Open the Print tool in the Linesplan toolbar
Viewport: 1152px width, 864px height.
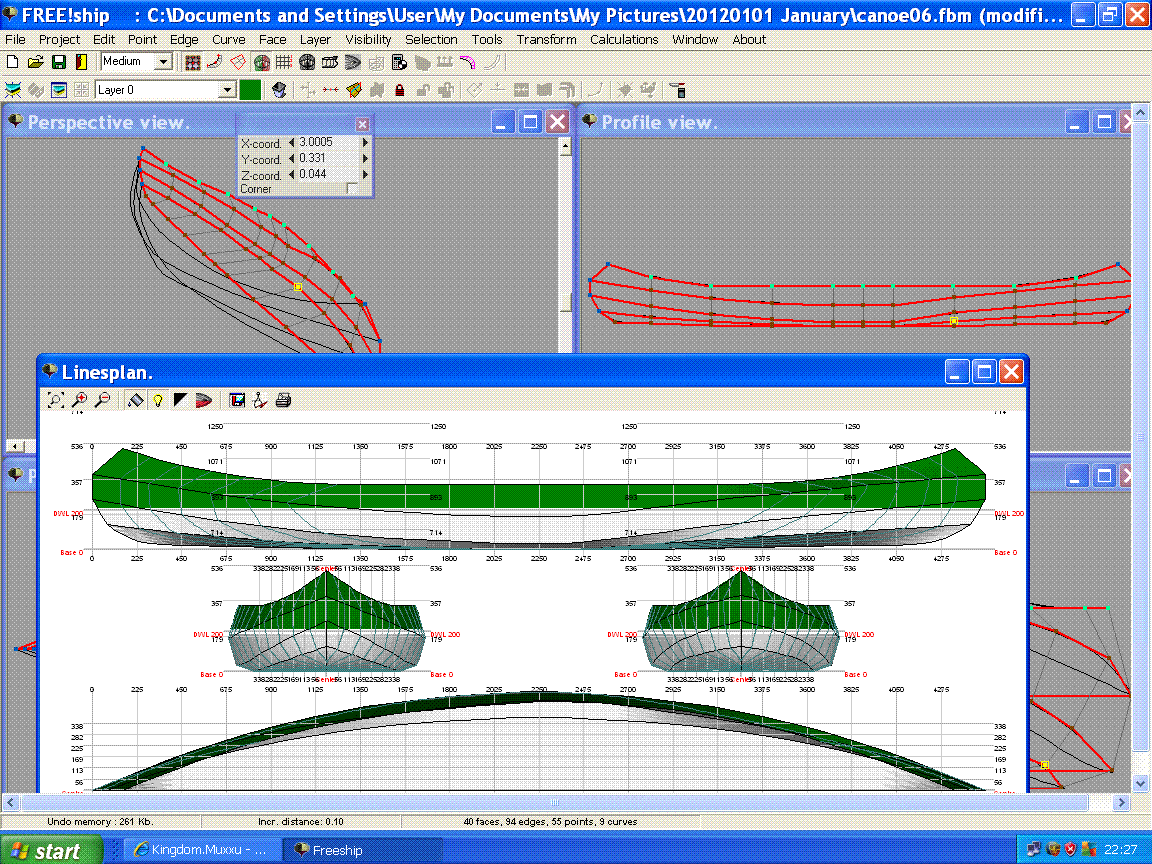pos(282,399)
